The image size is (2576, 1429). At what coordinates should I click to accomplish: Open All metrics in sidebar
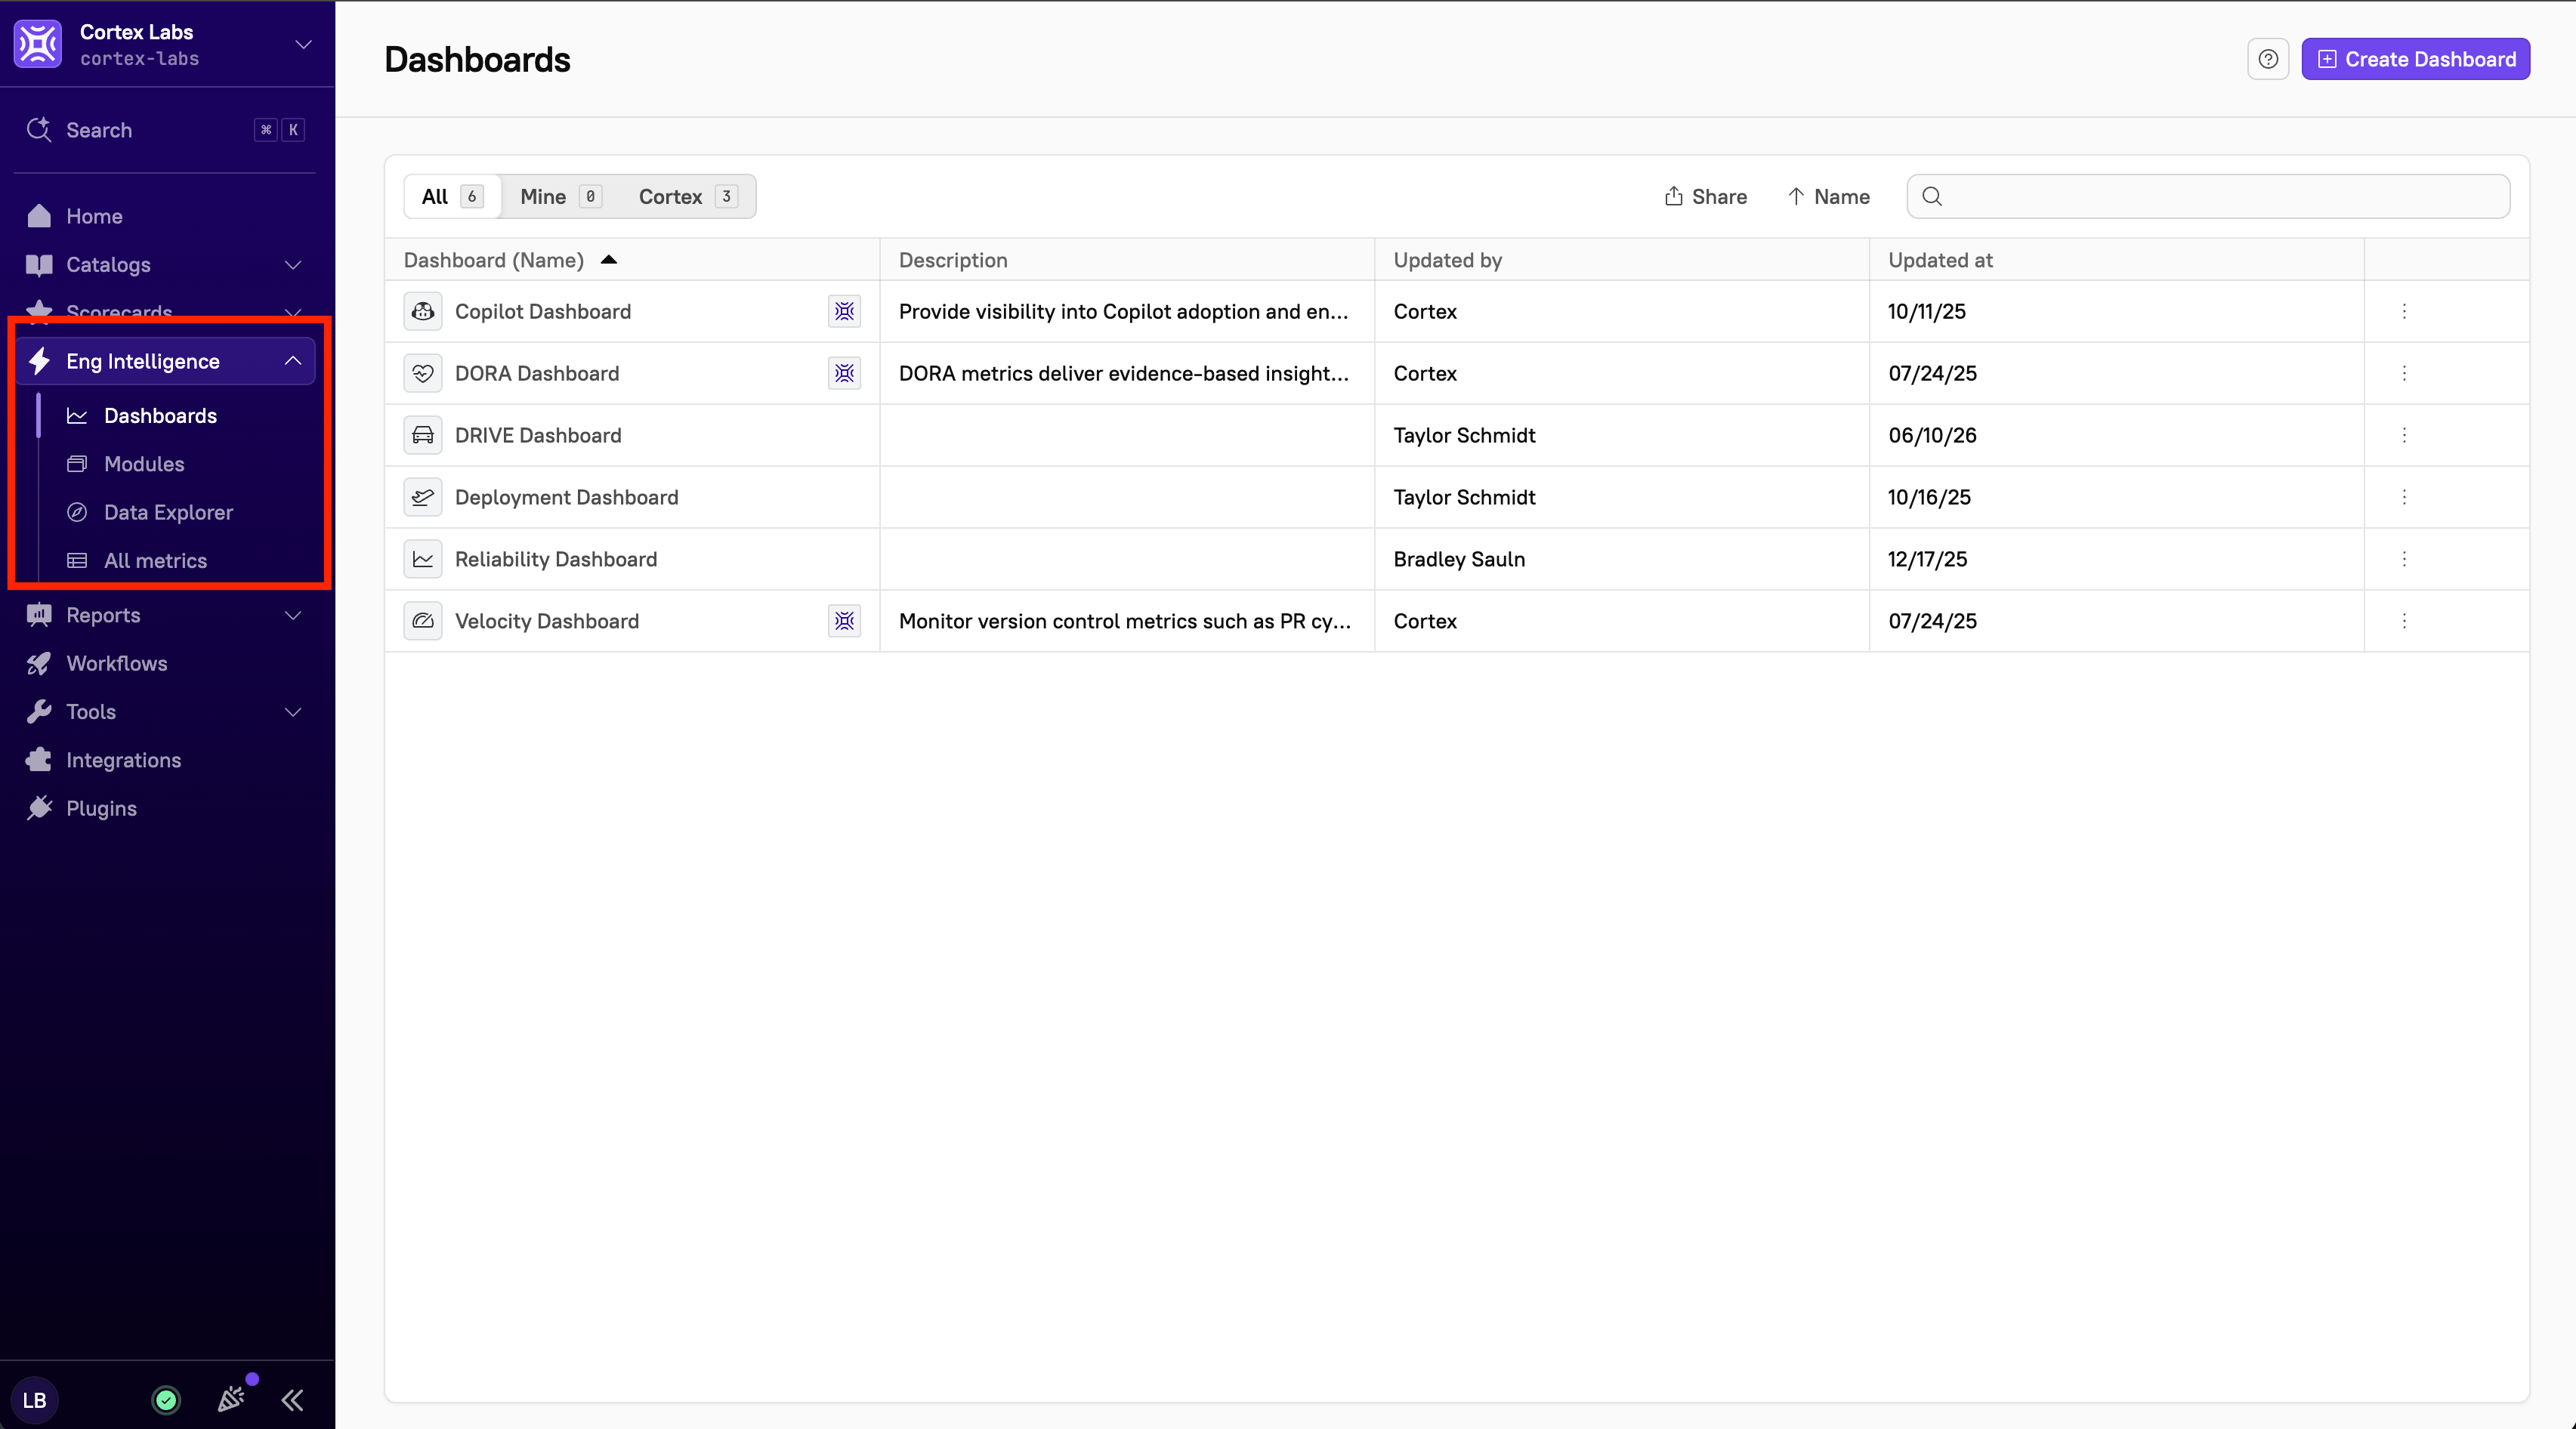click(x=155, y=560)
